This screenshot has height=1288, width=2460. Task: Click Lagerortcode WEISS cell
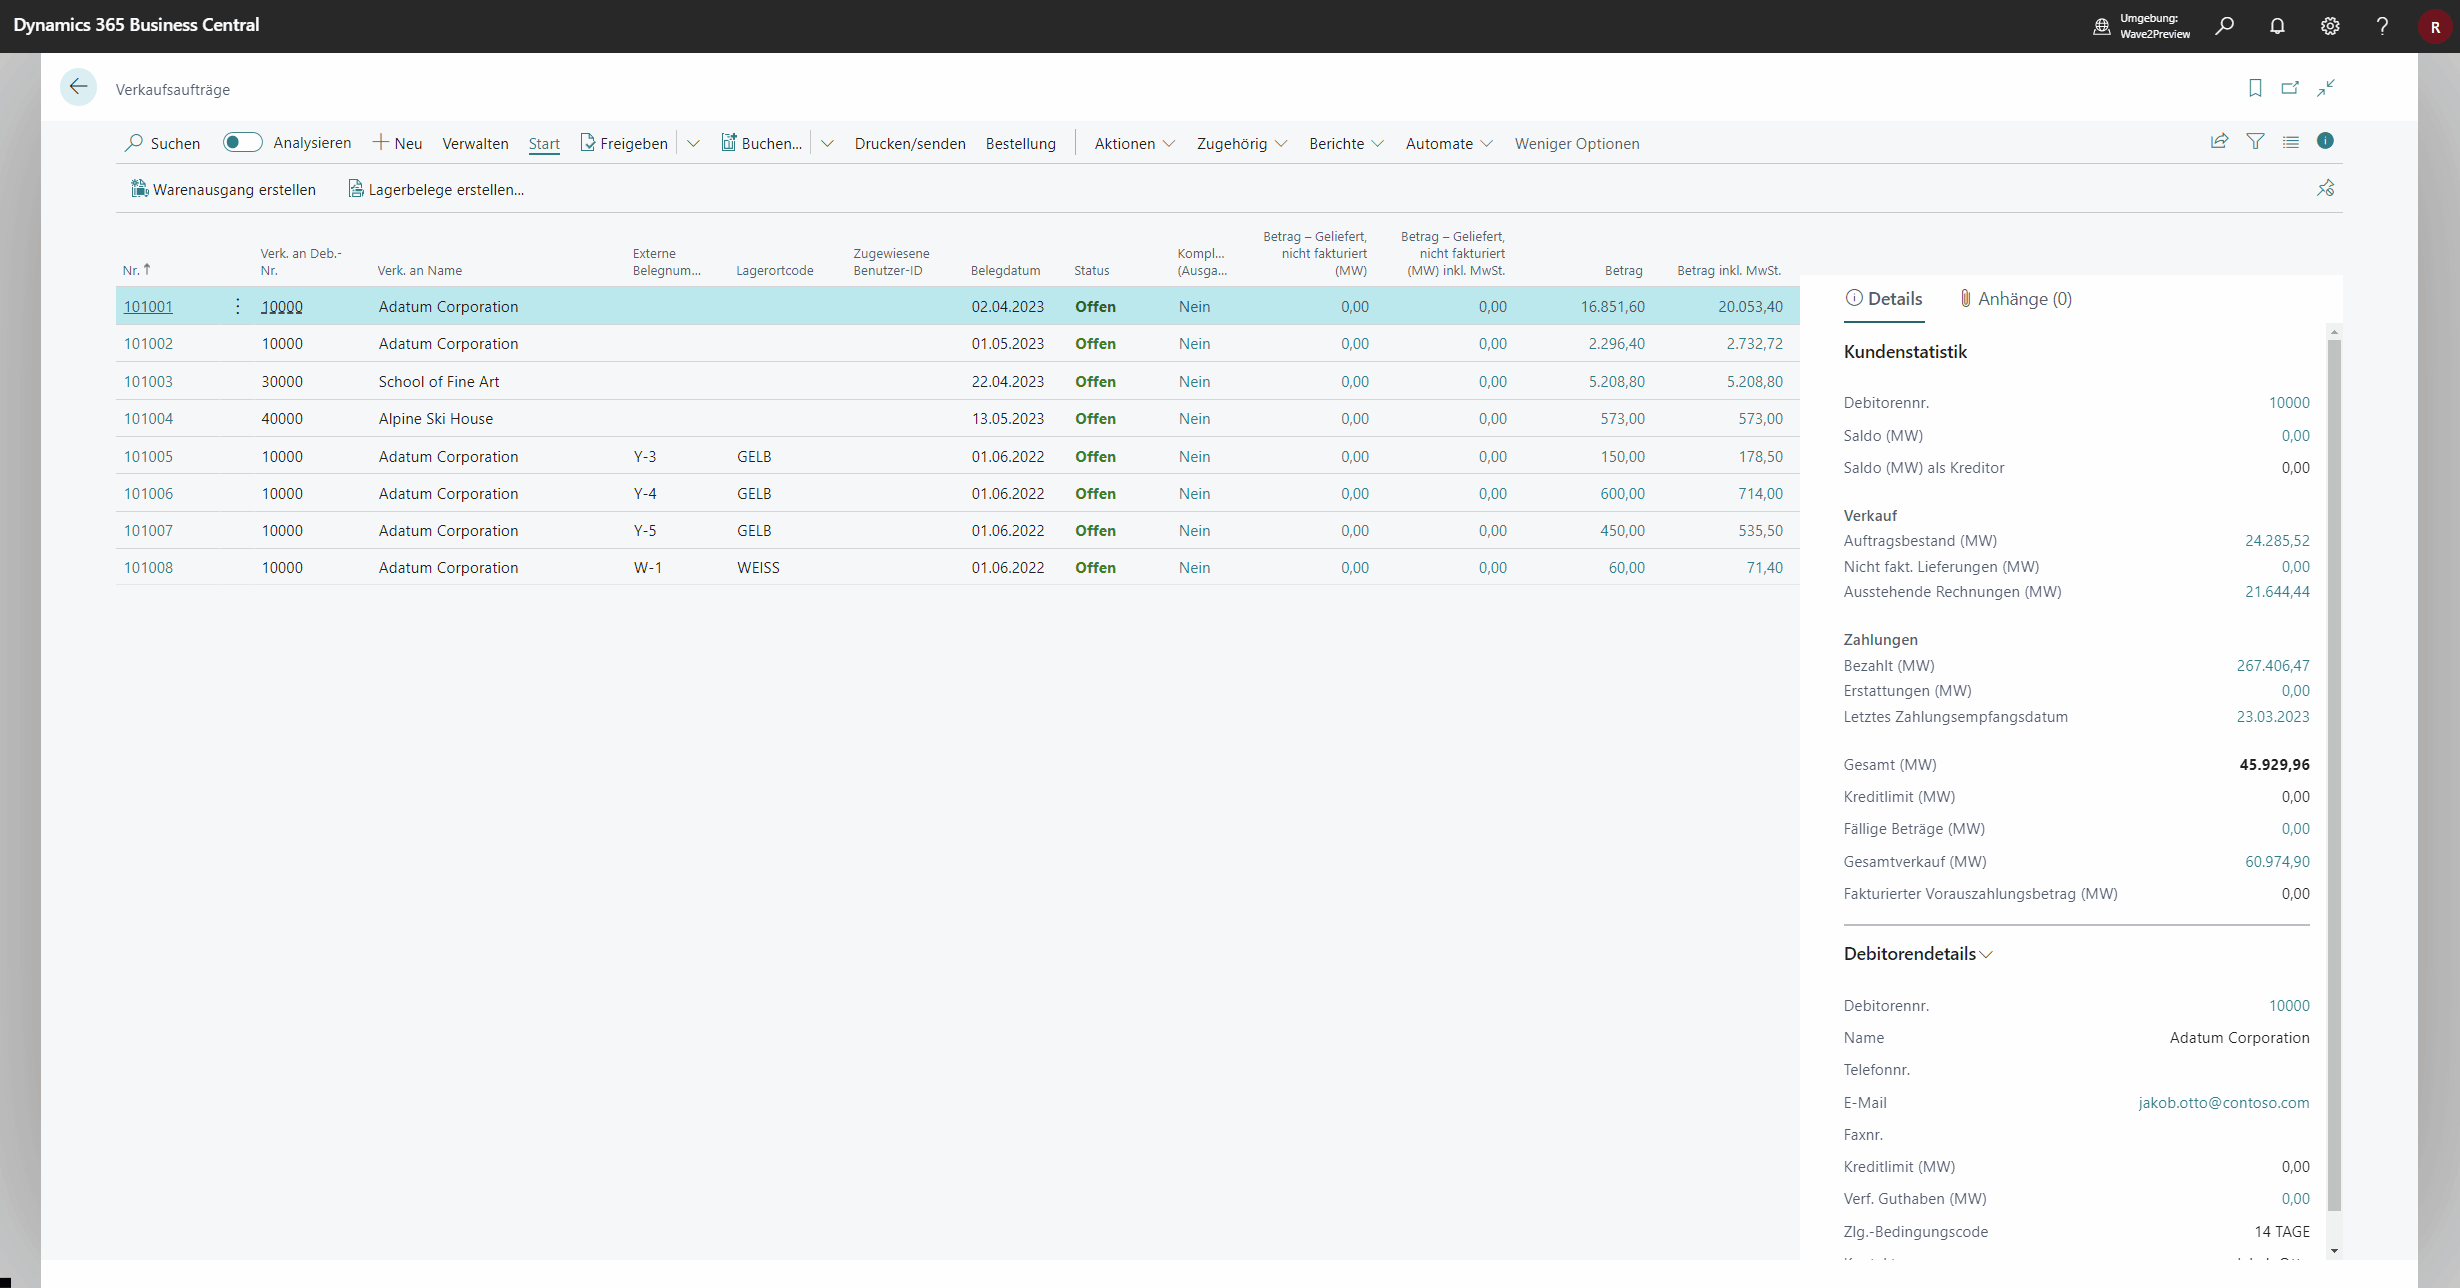[x=758, y=567]
